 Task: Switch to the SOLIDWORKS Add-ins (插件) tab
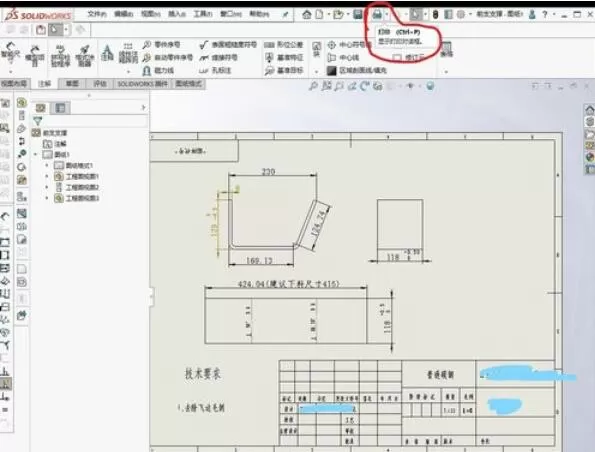tap(142, 84)
